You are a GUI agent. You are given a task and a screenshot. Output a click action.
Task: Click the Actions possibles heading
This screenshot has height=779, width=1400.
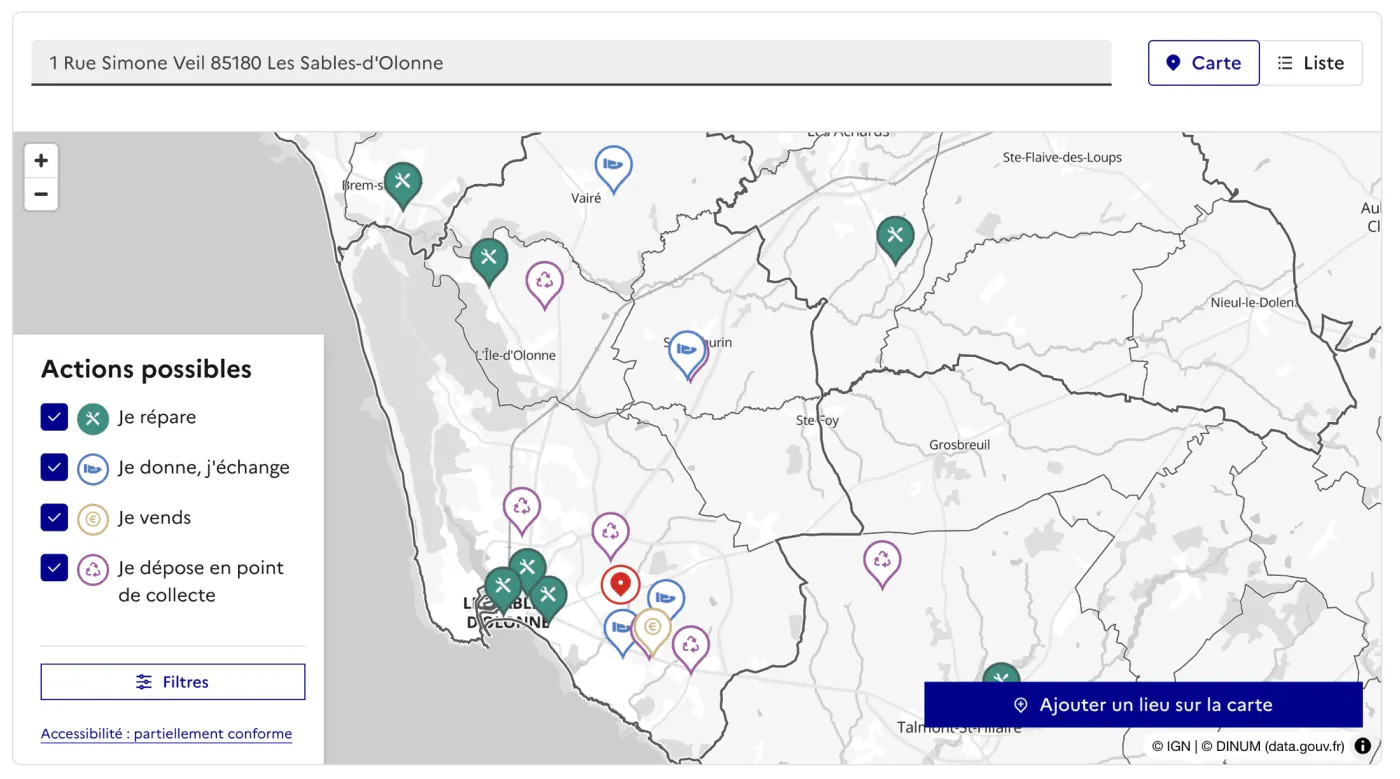pos(146,369)
